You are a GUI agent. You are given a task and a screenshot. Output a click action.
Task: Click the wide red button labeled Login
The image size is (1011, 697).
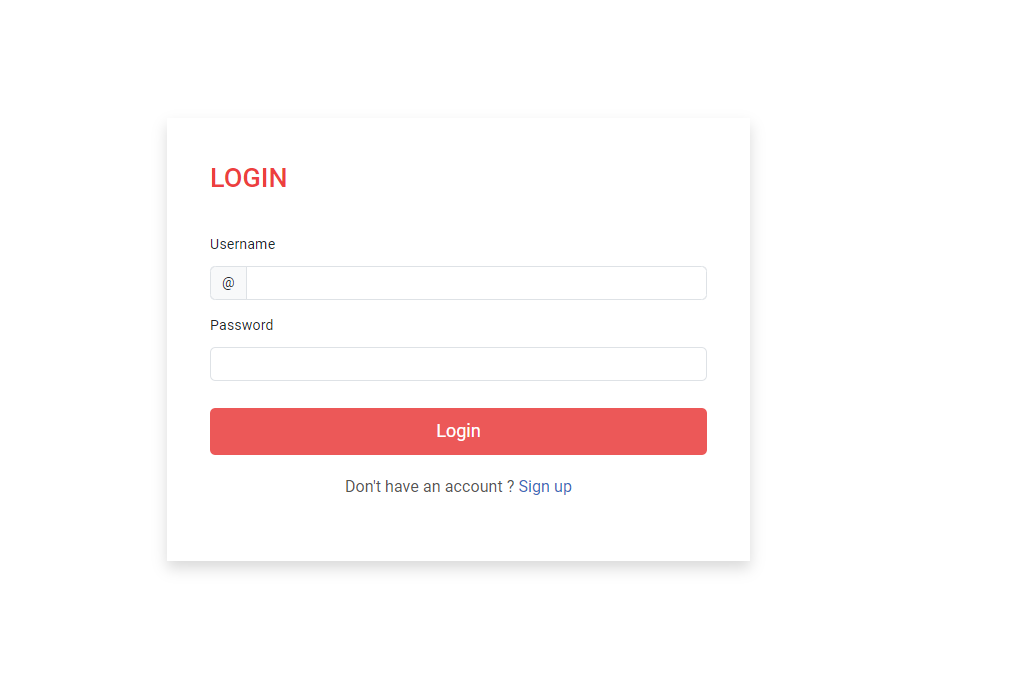458,431
